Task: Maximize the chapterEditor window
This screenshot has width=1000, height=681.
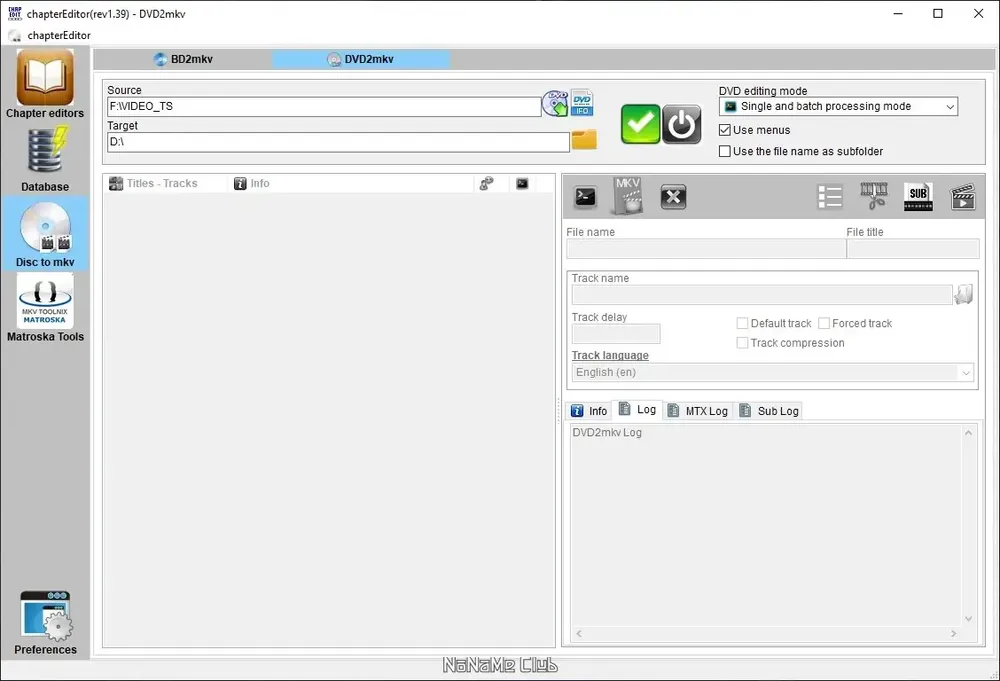Action: coord(938,13)
